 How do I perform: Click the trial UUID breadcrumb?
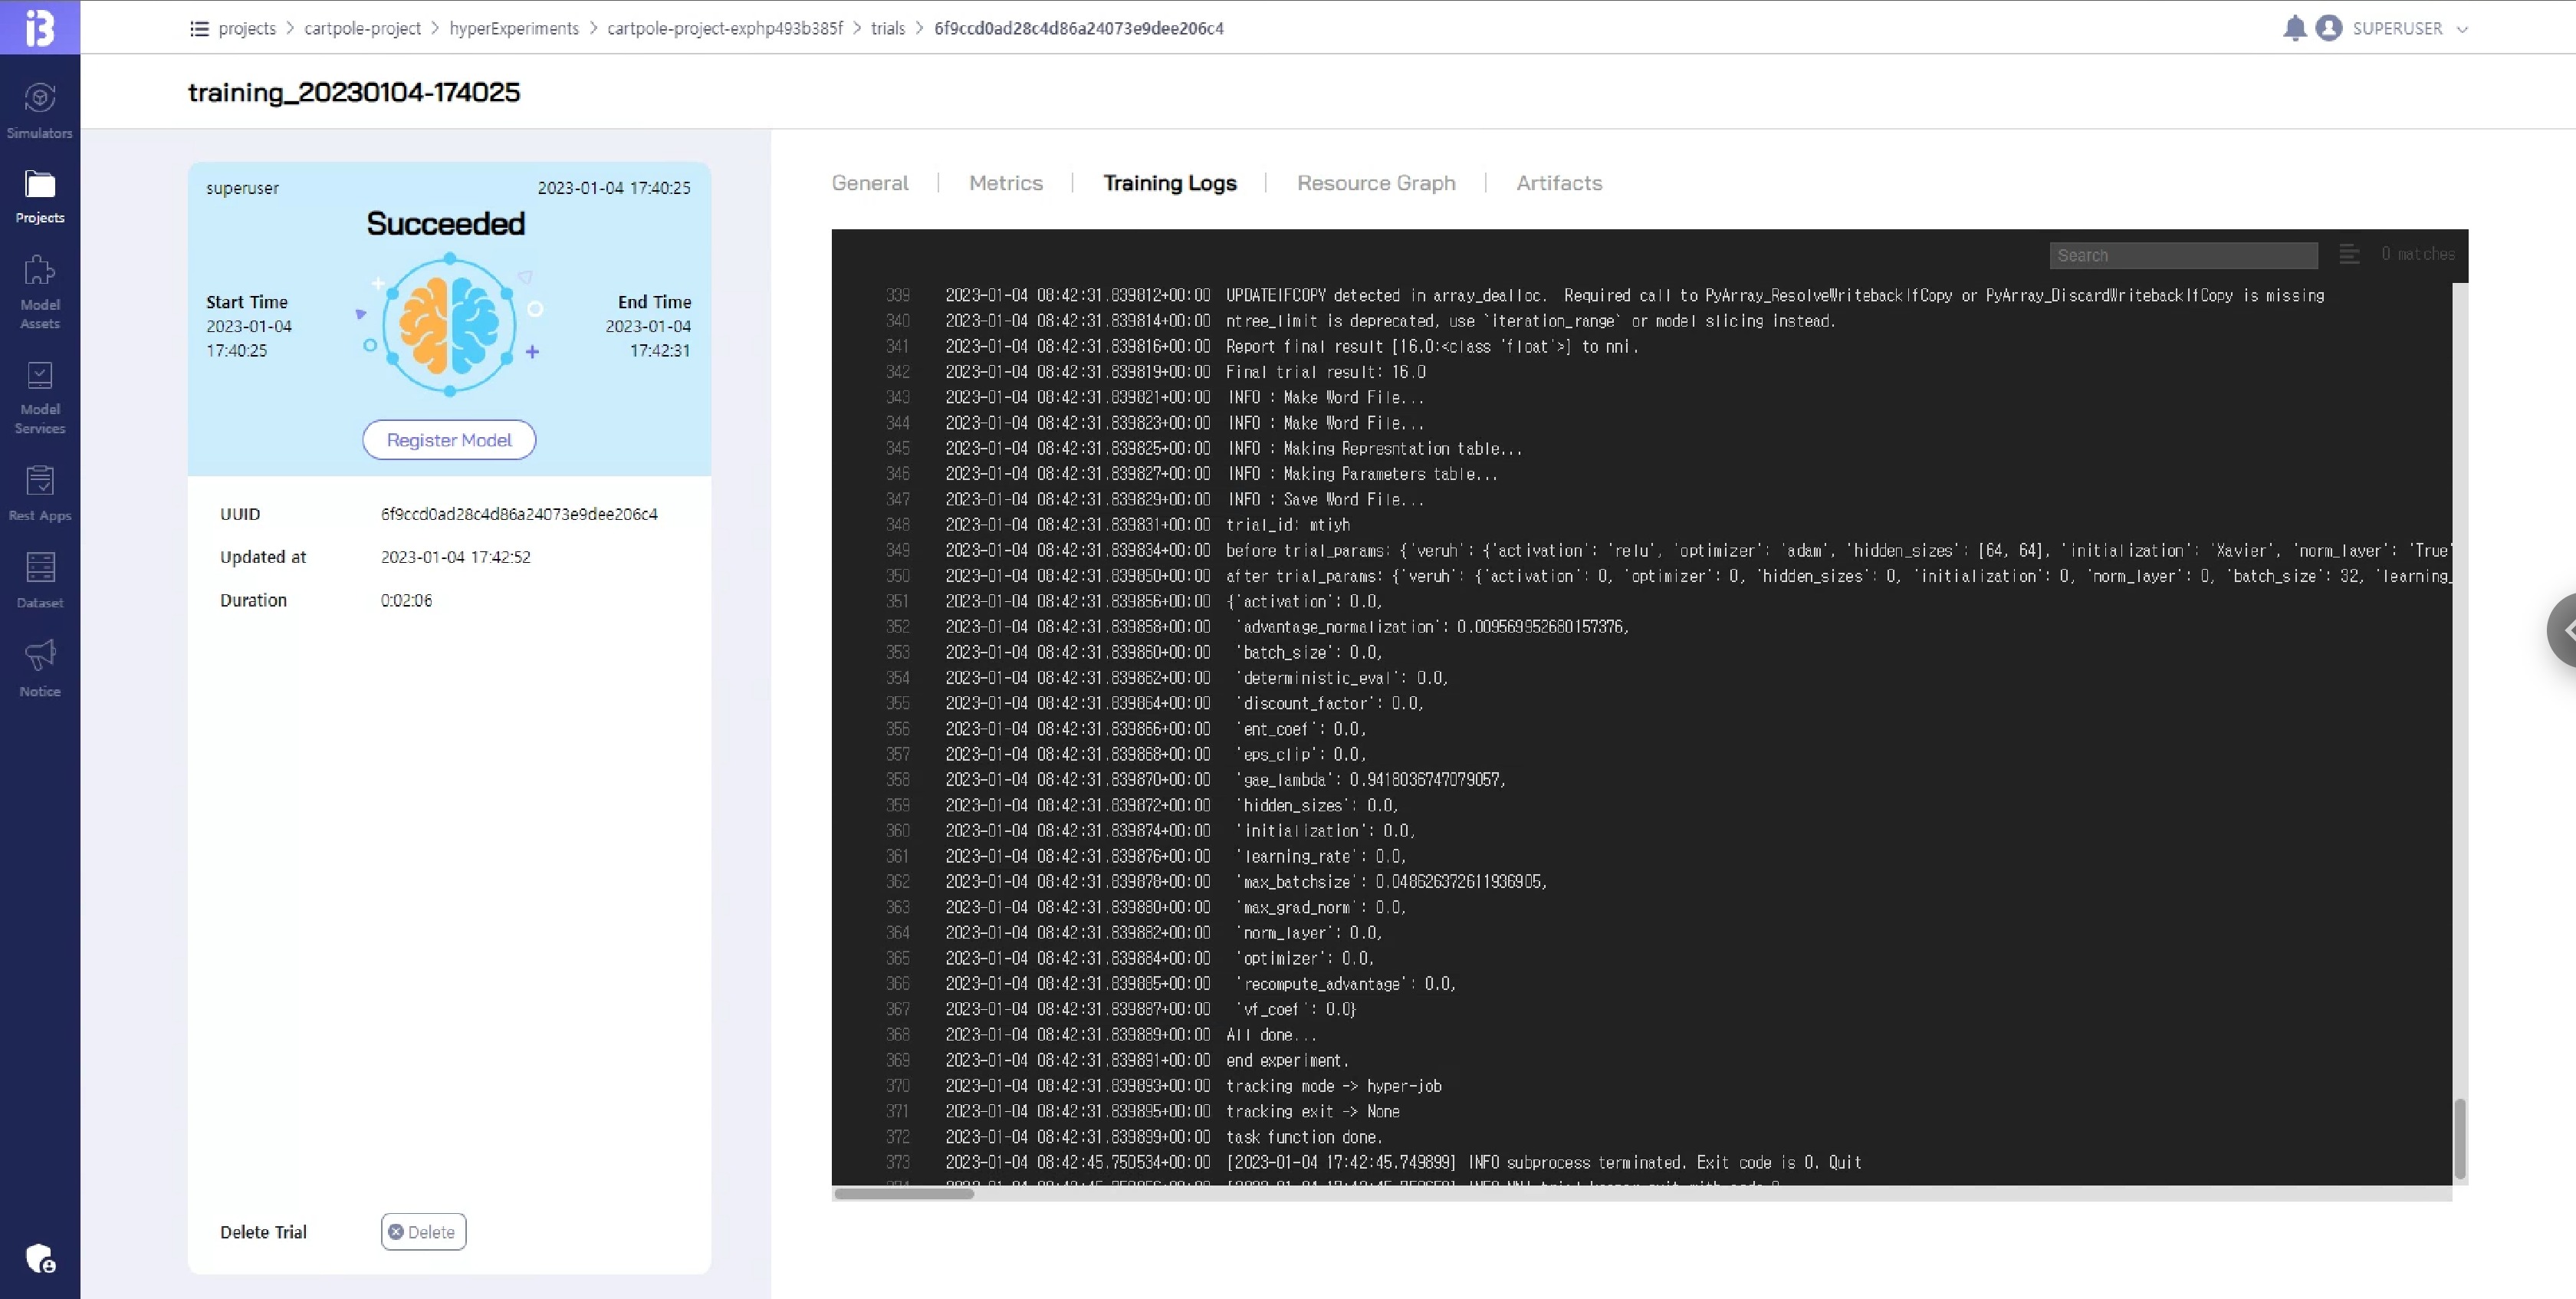[x=1079, y=28]
